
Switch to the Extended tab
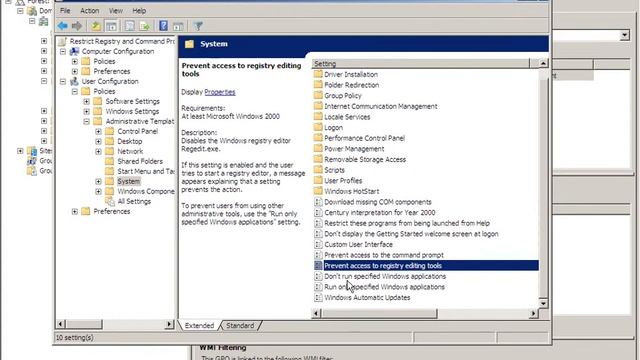point(199,325)
